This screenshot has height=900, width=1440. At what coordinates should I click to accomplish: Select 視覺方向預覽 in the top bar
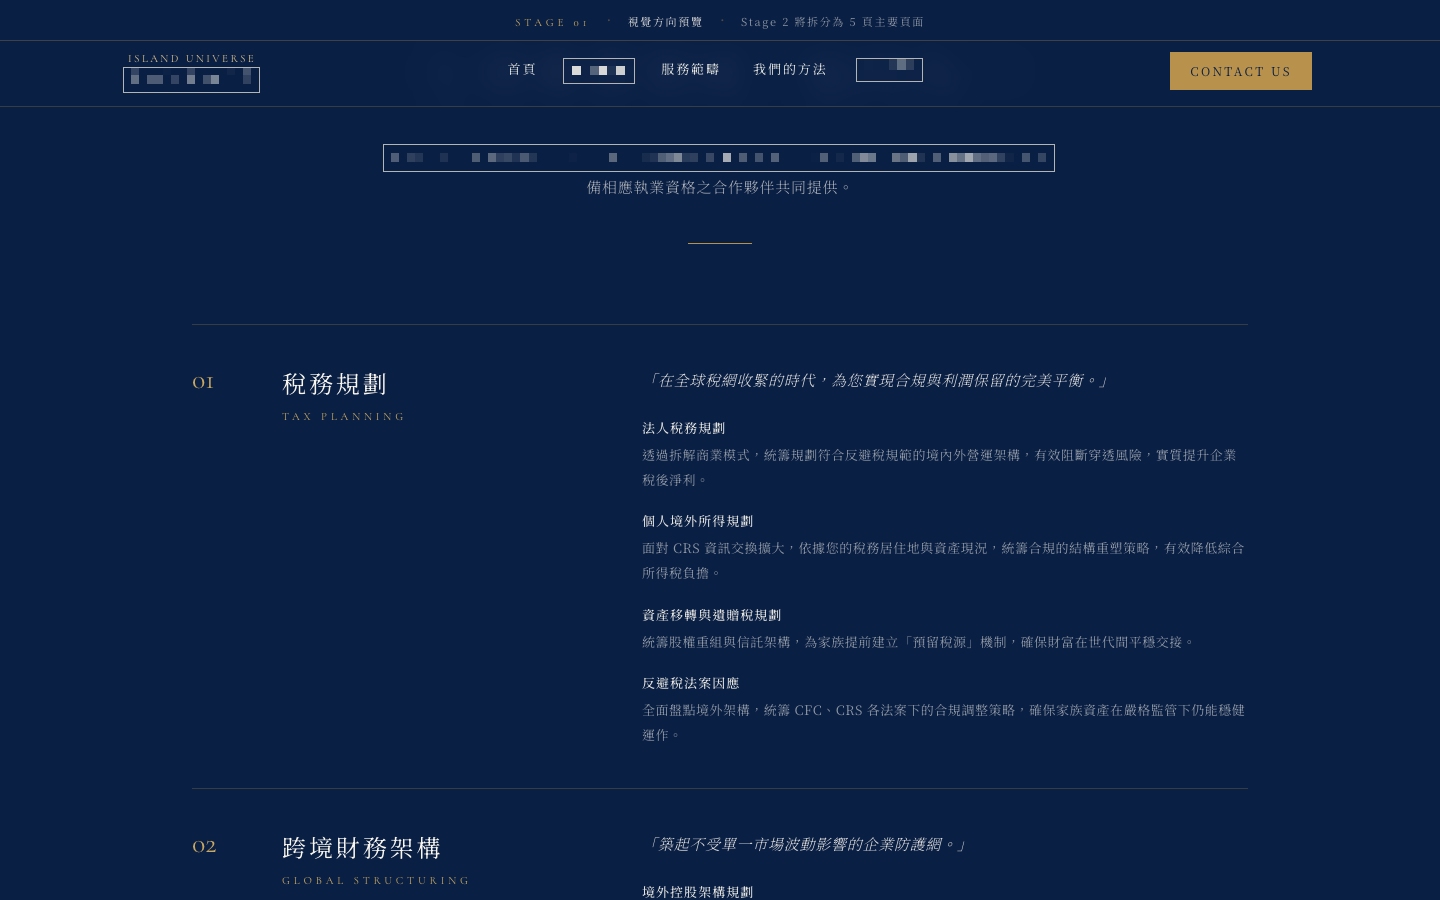point(665,22)
